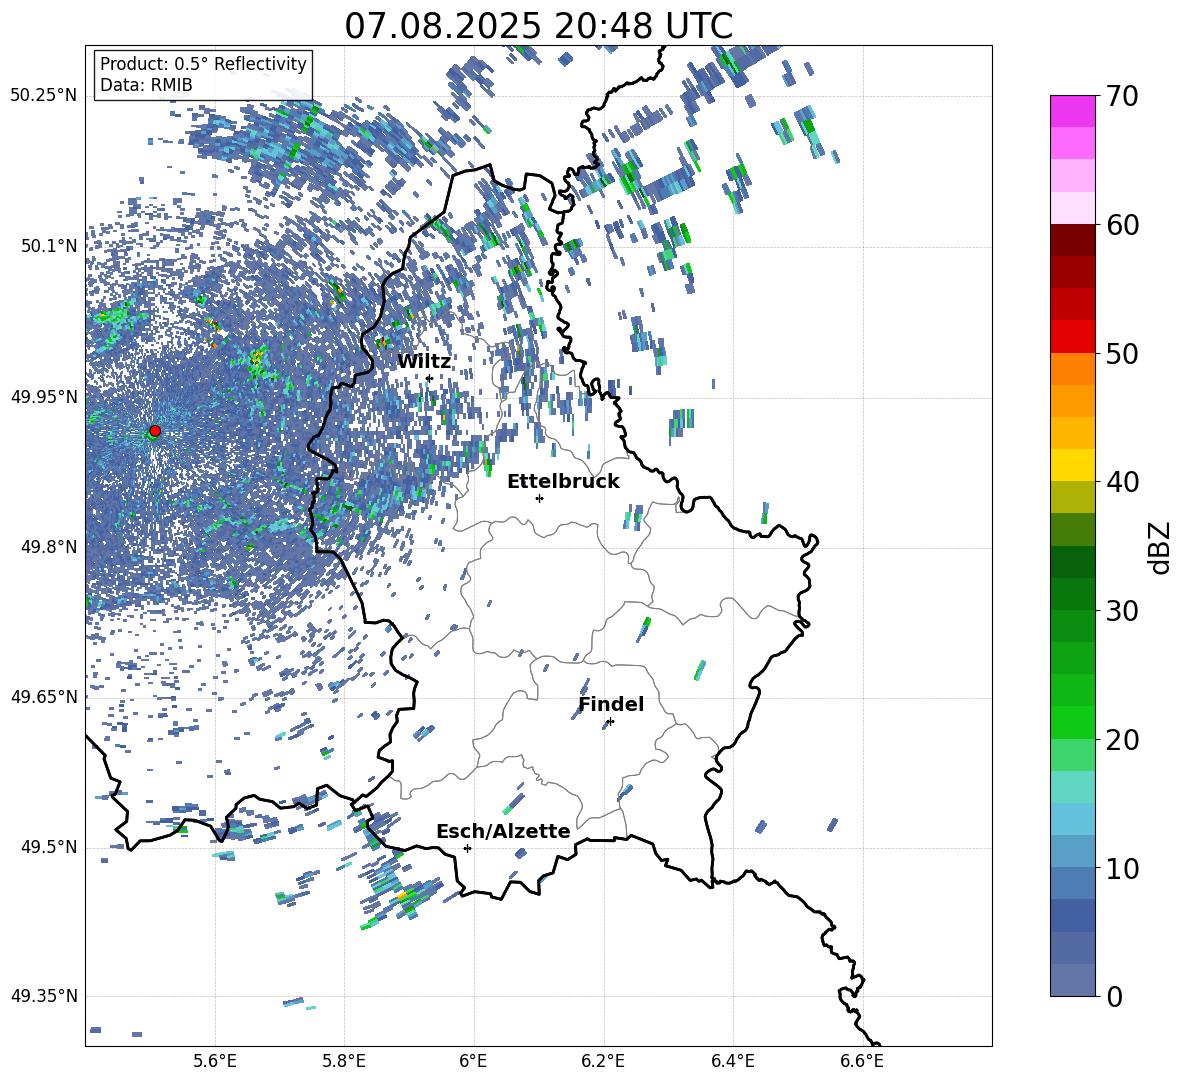The height and width of the screenshot is (1081, 1184).
Task: Click the Findel station cross marker
Action: pyautogui.click(x=610, y=722)
